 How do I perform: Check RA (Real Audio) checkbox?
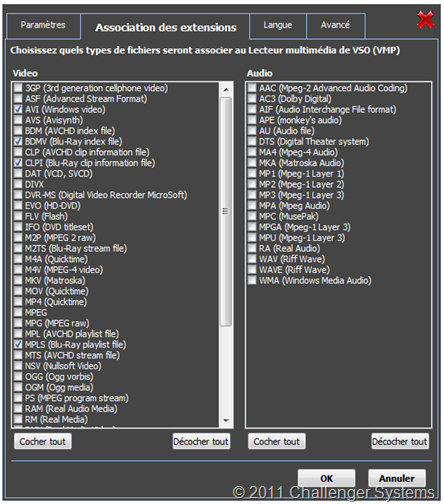(252, 248)
